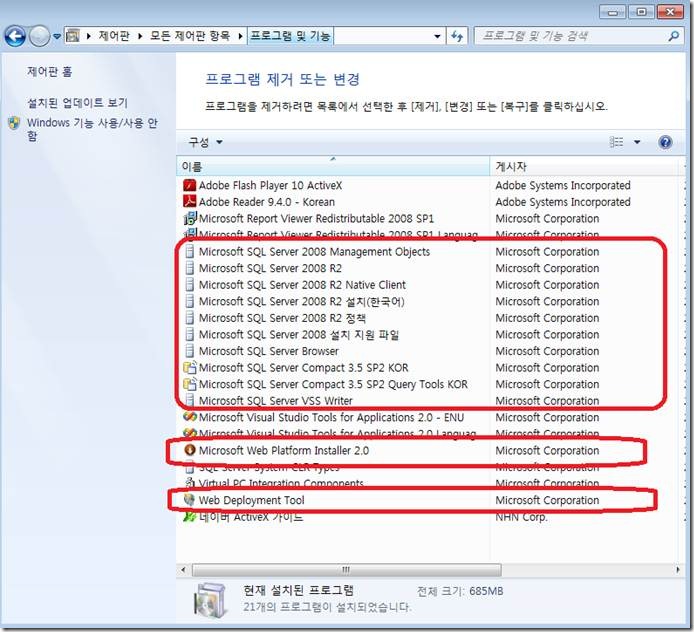Click Microsoft Corporation publisher for Web Deployment Tool
The width and height of the screenshot is (694, 632).
(x=547, y=500)
